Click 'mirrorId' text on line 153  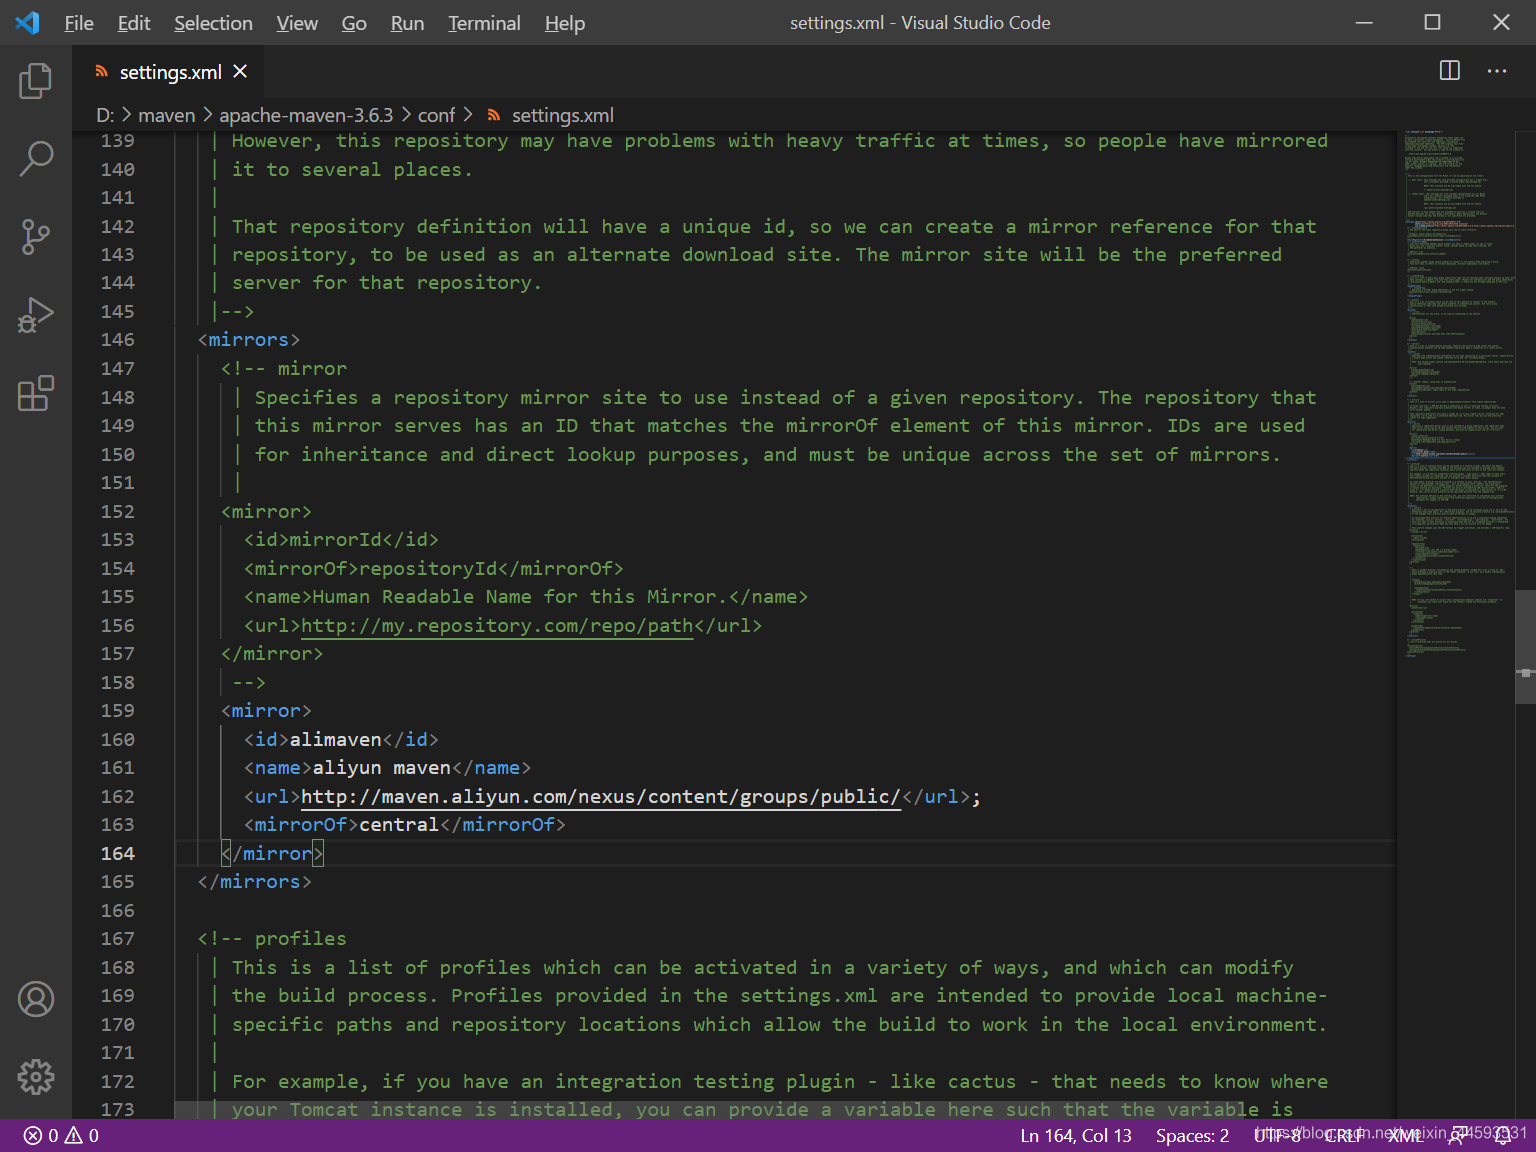[x=335, y=540]
